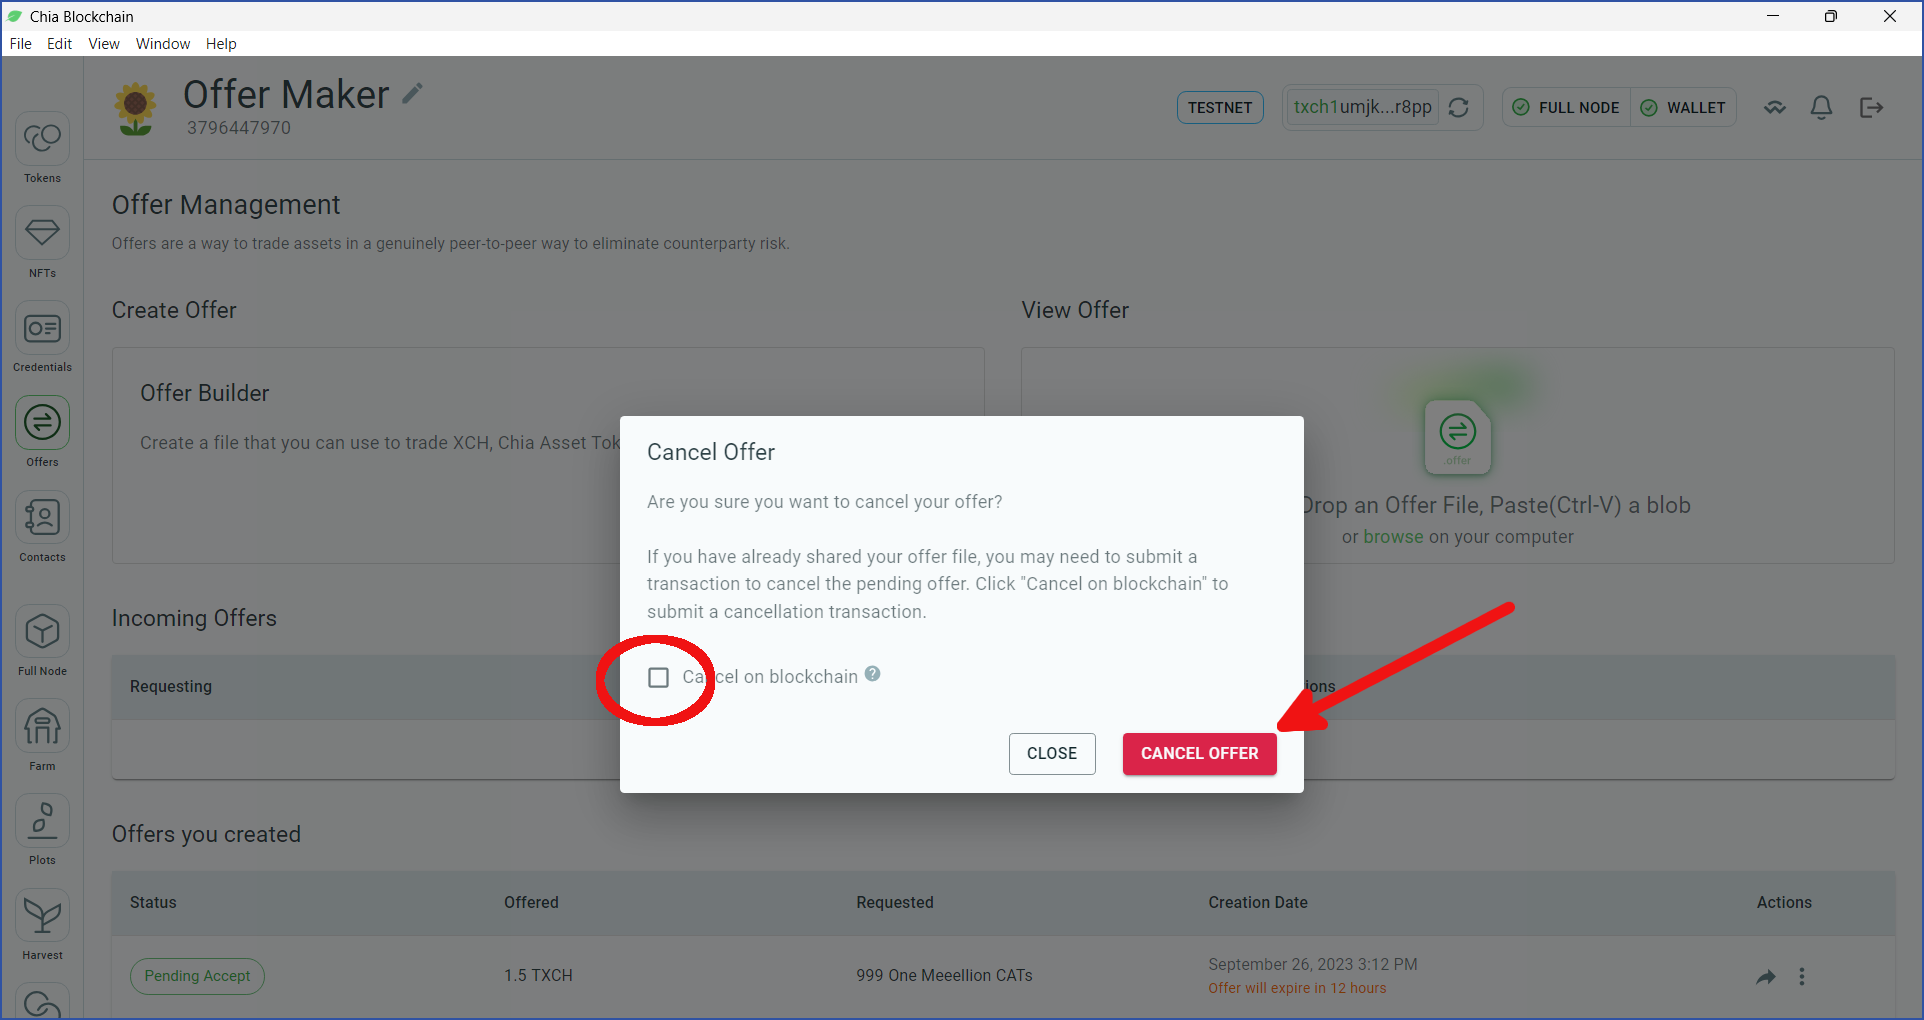The image size is (1924, 1020).
Task: Open the File menu
Action: point(20,44)
